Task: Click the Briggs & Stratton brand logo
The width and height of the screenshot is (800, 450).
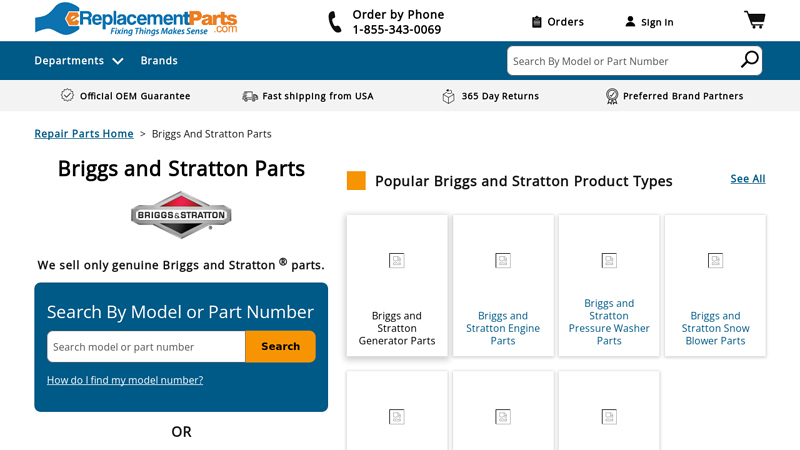Action: coord(181,215)
